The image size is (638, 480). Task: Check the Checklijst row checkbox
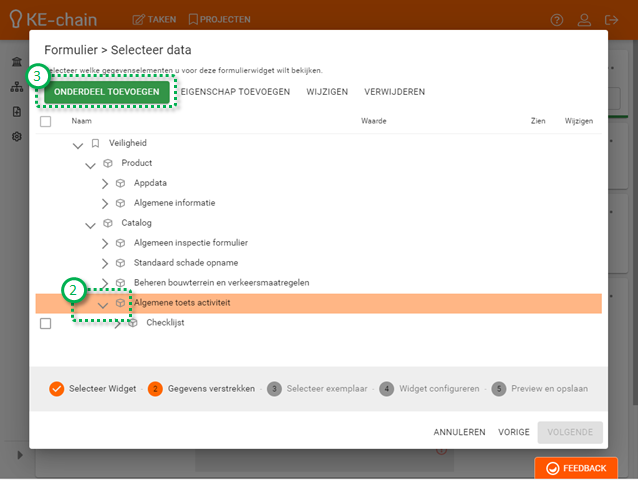pyautogui.click(x=45, y=323)
